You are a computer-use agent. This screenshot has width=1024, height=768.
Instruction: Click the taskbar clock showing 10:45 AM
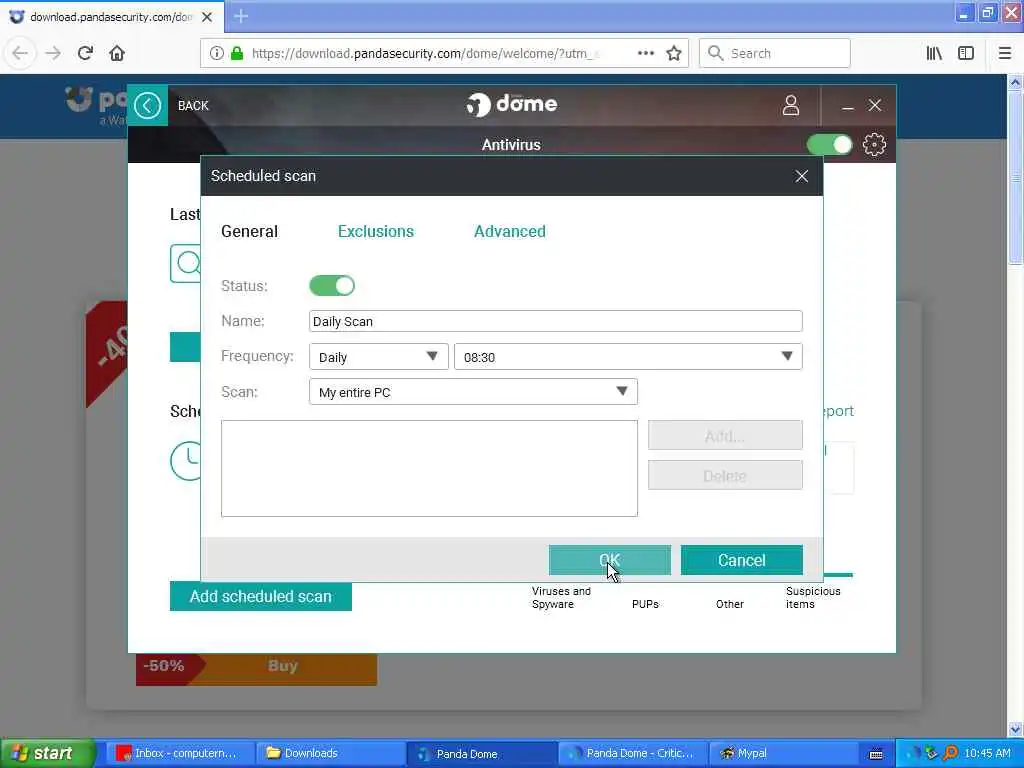pyautogui.click(x=987, y=754)
